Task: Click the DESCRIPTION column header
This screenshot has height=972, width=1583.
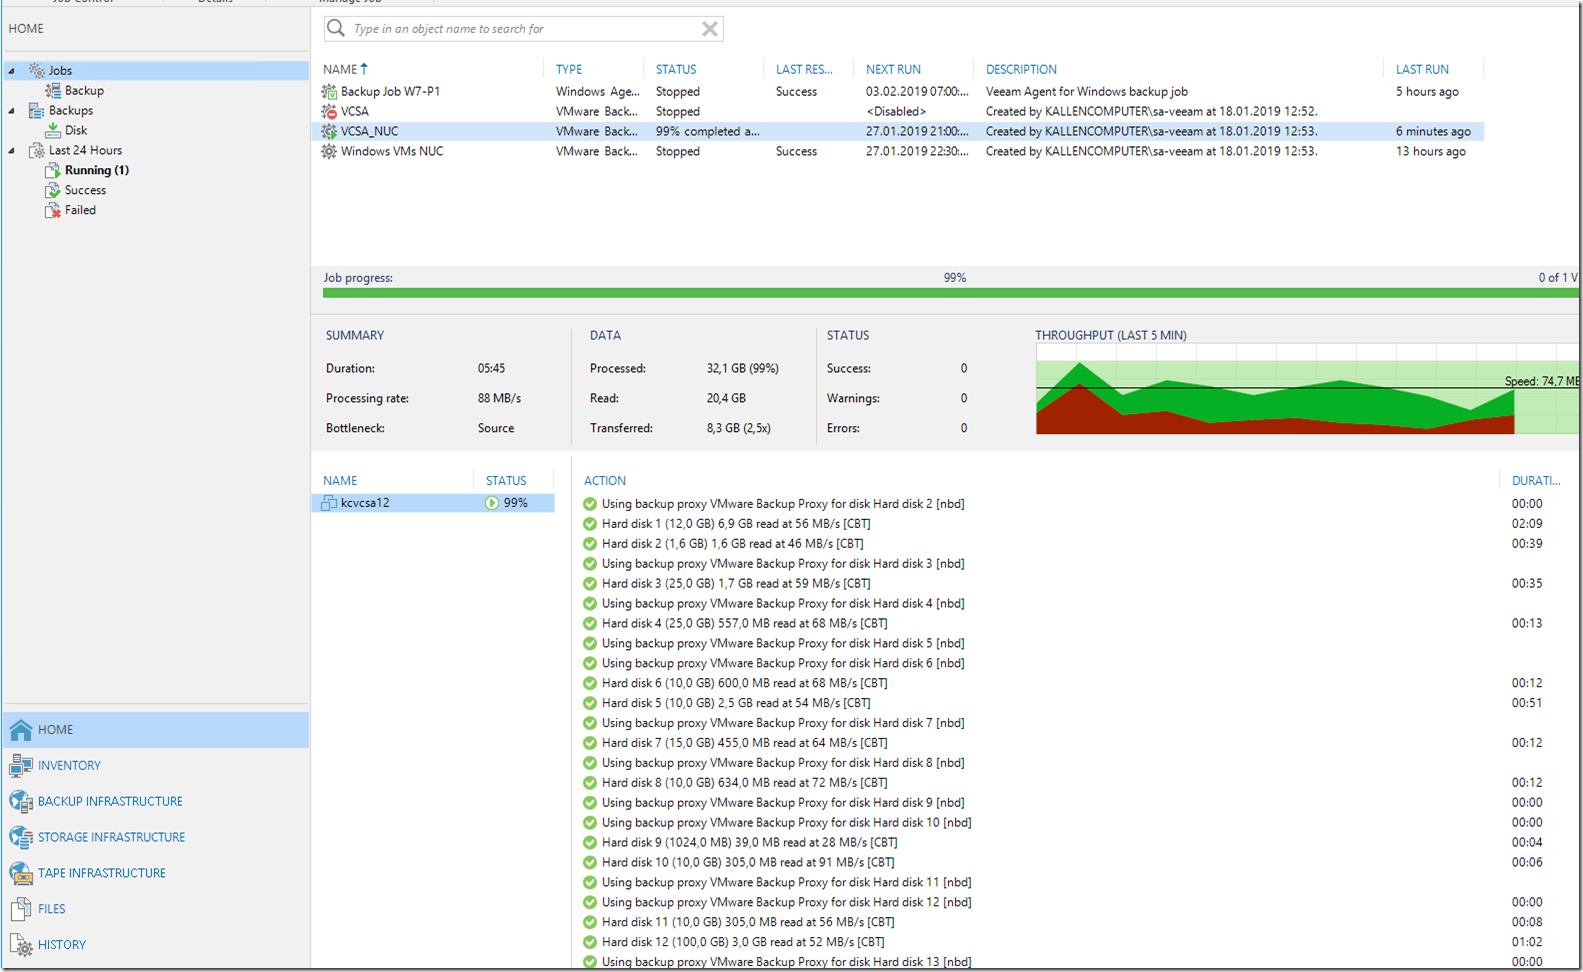Action: tap(1021, 69)
